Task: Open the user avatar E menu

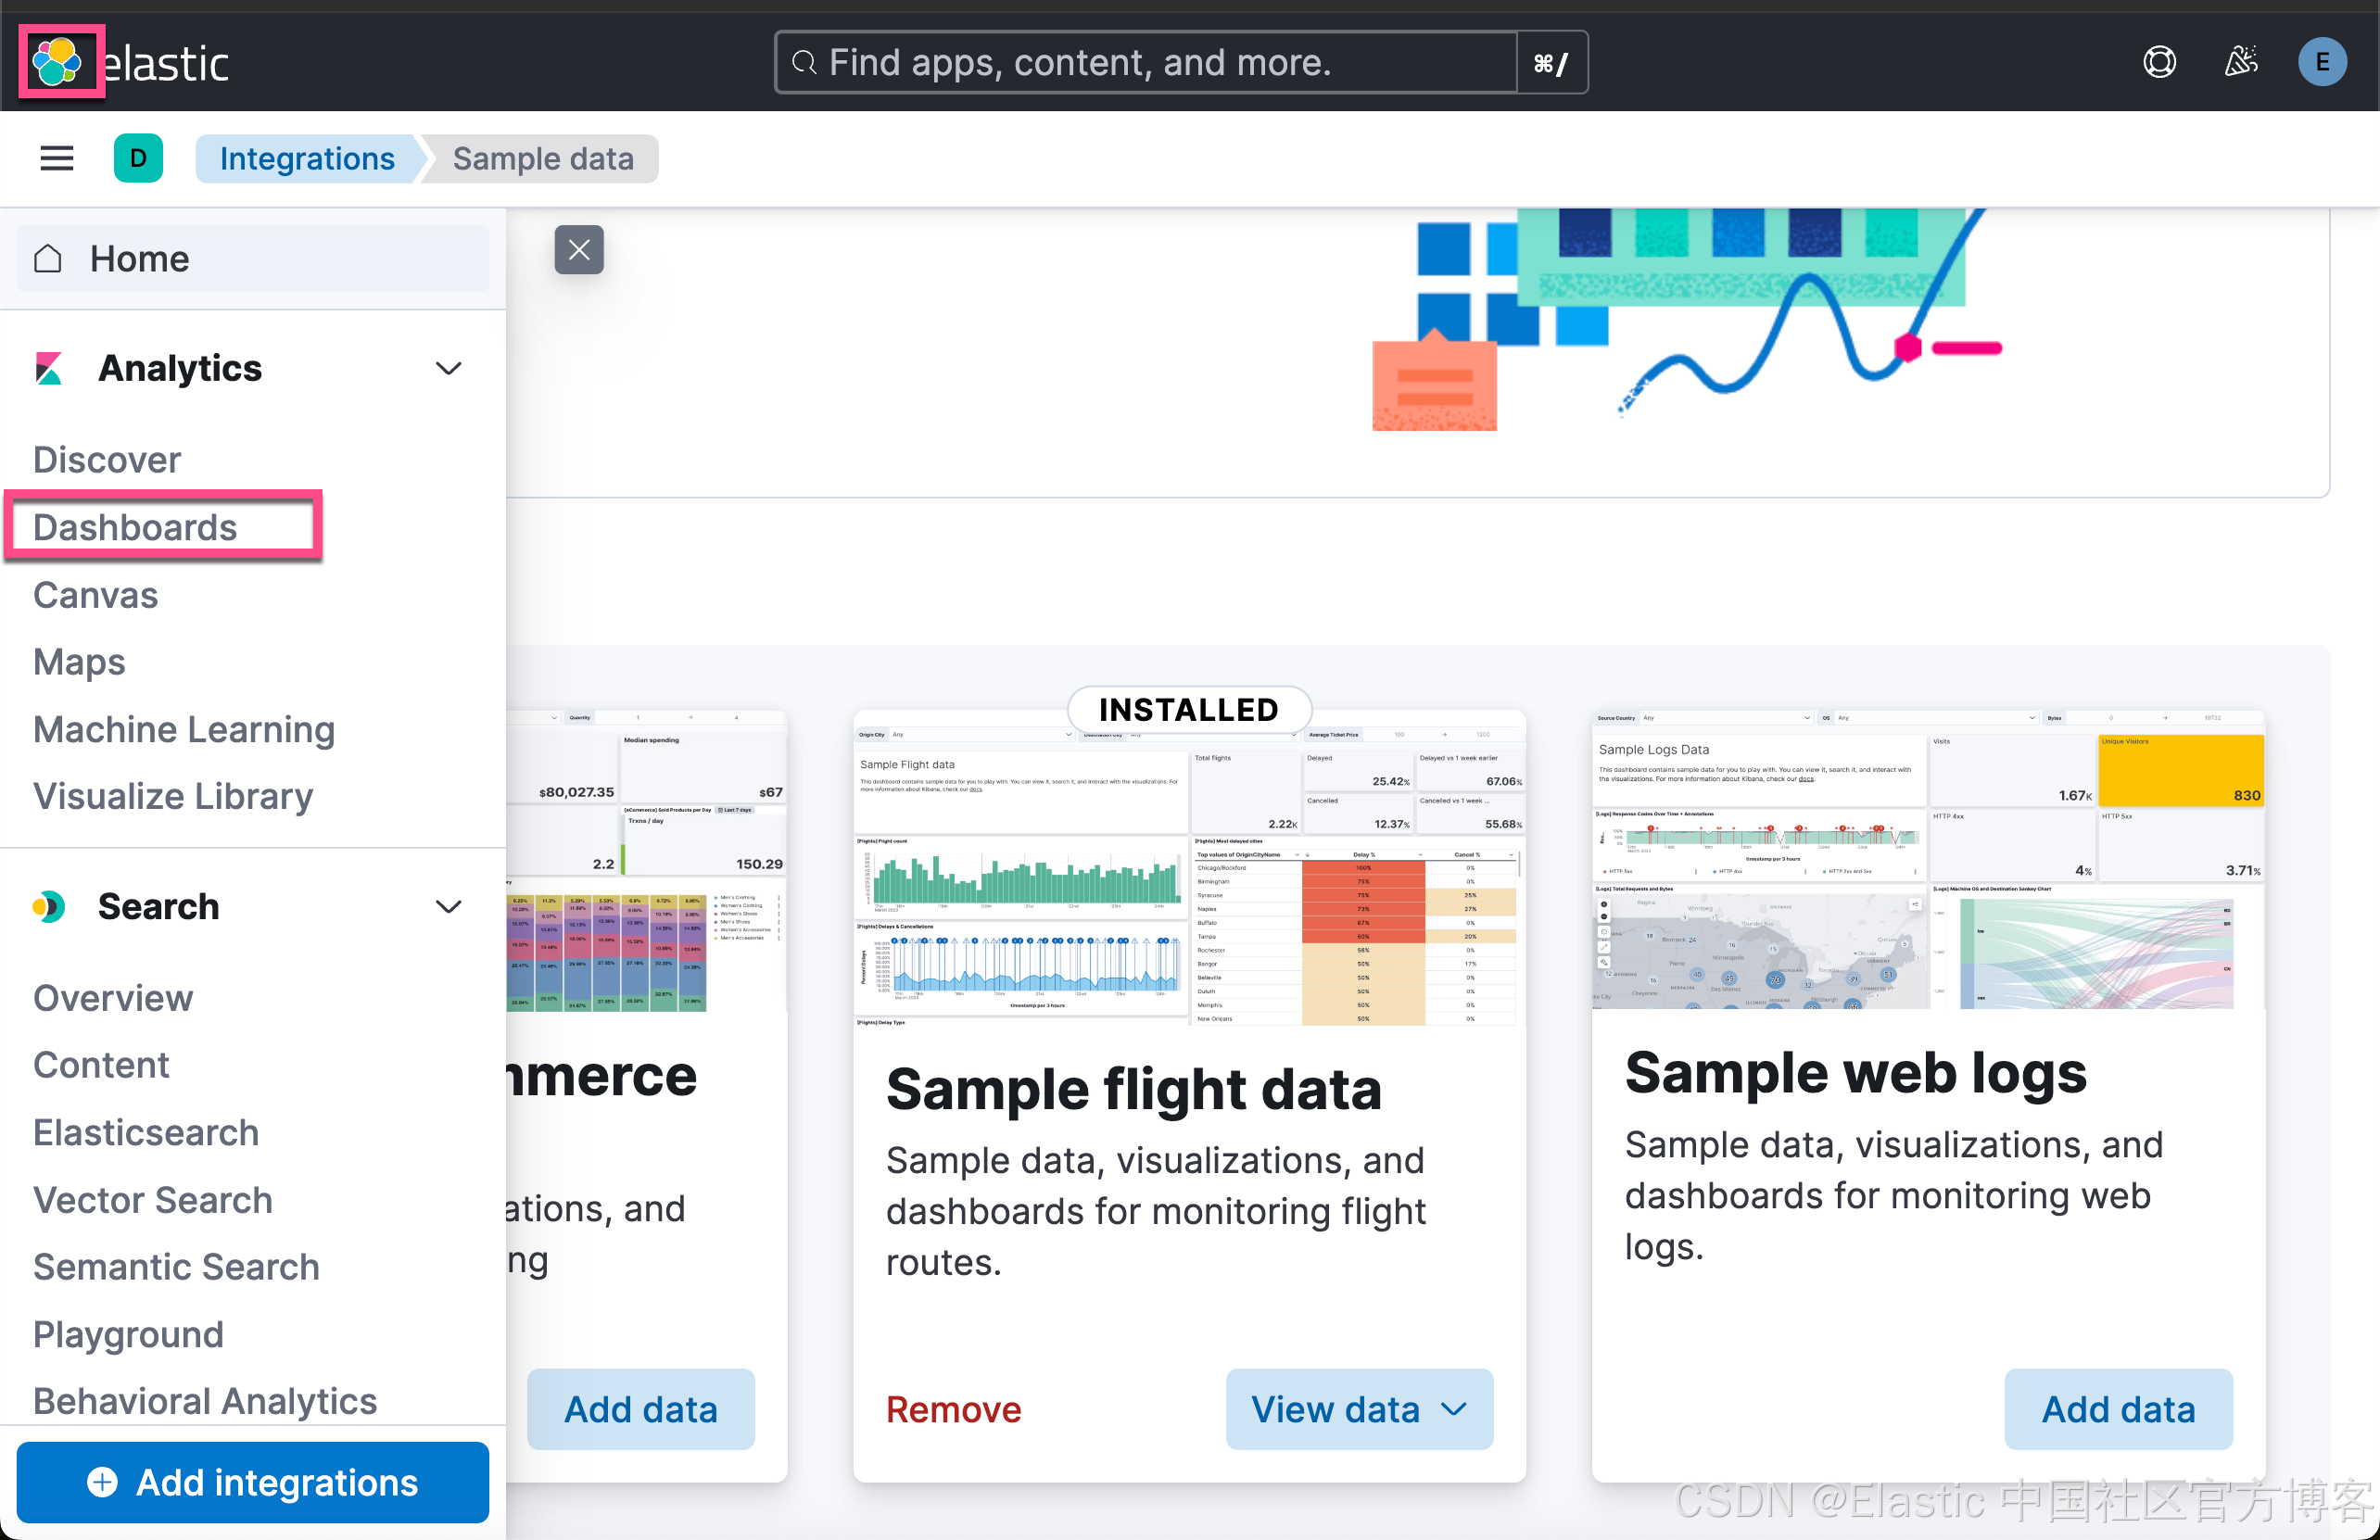Action: [x=2321, y=62]
